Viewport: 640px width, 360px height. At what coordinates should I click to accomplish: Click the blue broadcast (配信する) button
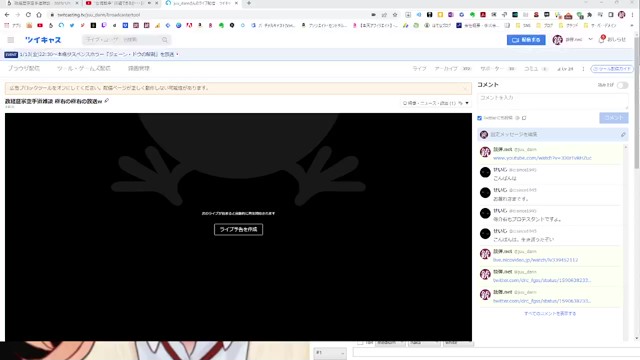click(x=526, y=40)
